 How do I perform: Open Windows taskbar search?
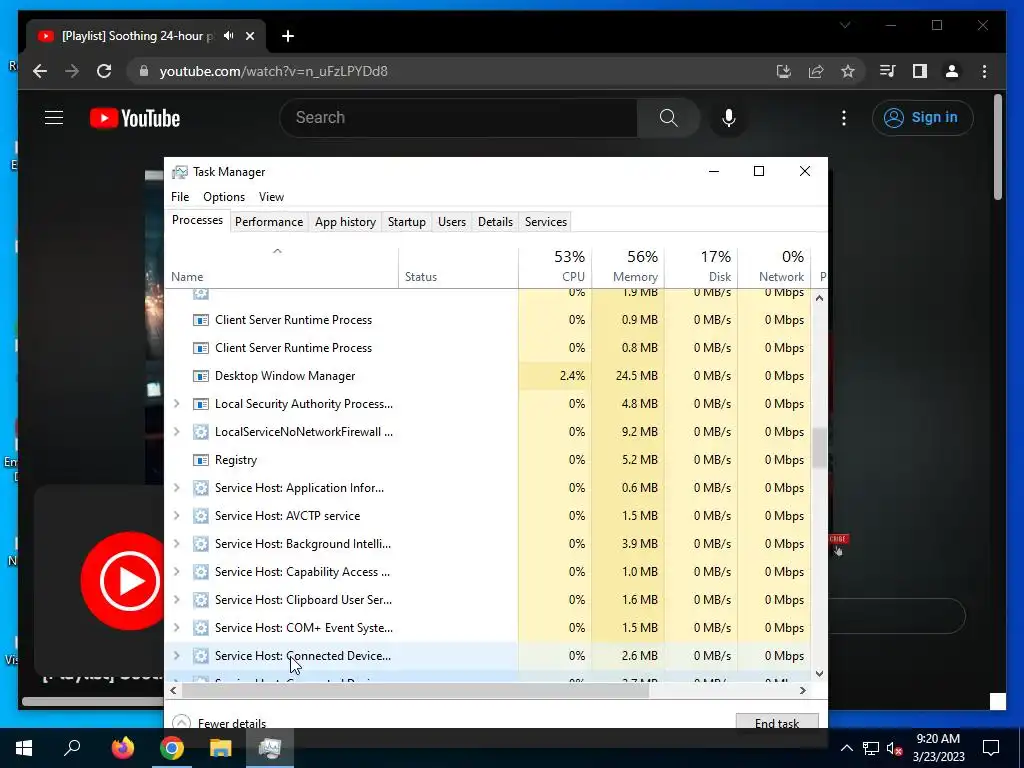coord(72,748)
